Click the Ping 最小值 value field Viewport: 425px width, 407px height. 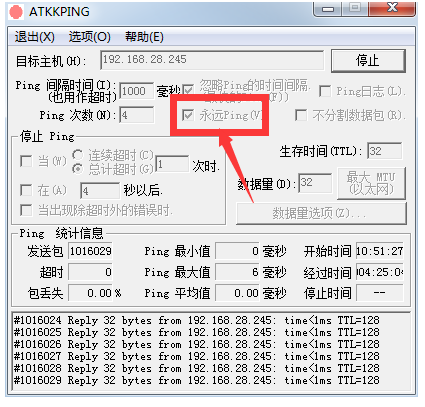point(237,251)
